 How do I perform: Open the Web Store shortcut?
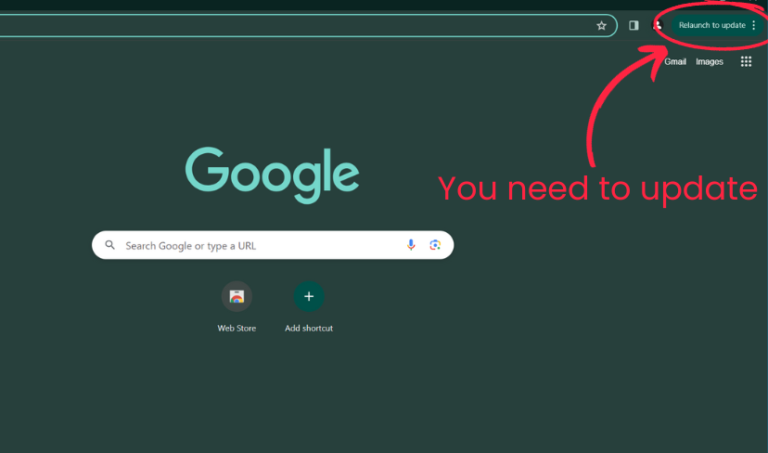(x=237, y=296)
